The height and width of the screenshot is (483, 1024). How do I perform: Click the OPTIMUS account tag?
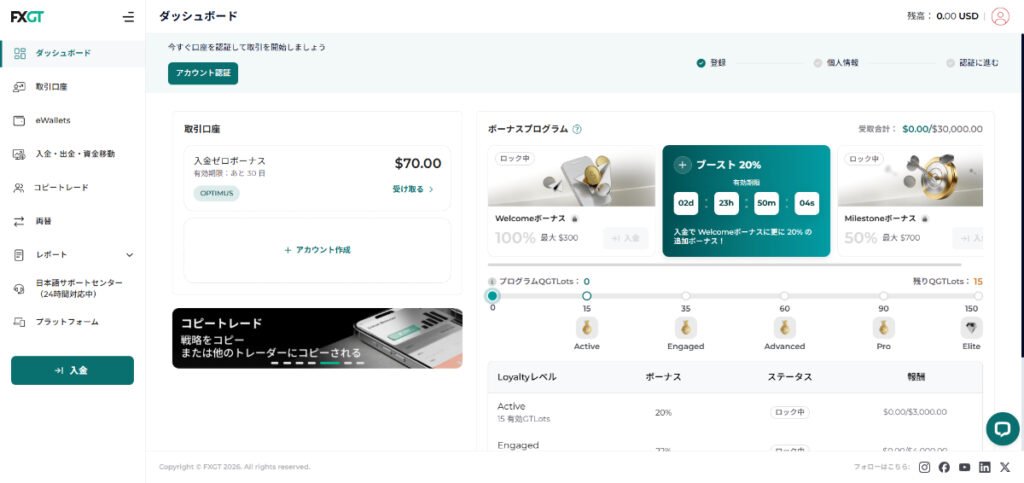pos(216,193)
